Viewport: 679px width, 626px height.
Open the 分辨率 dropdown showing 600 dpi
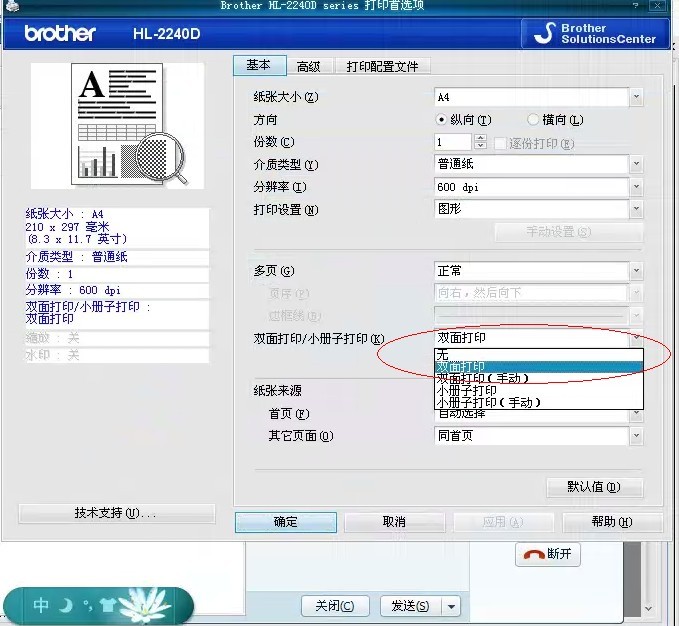point(538,187)
